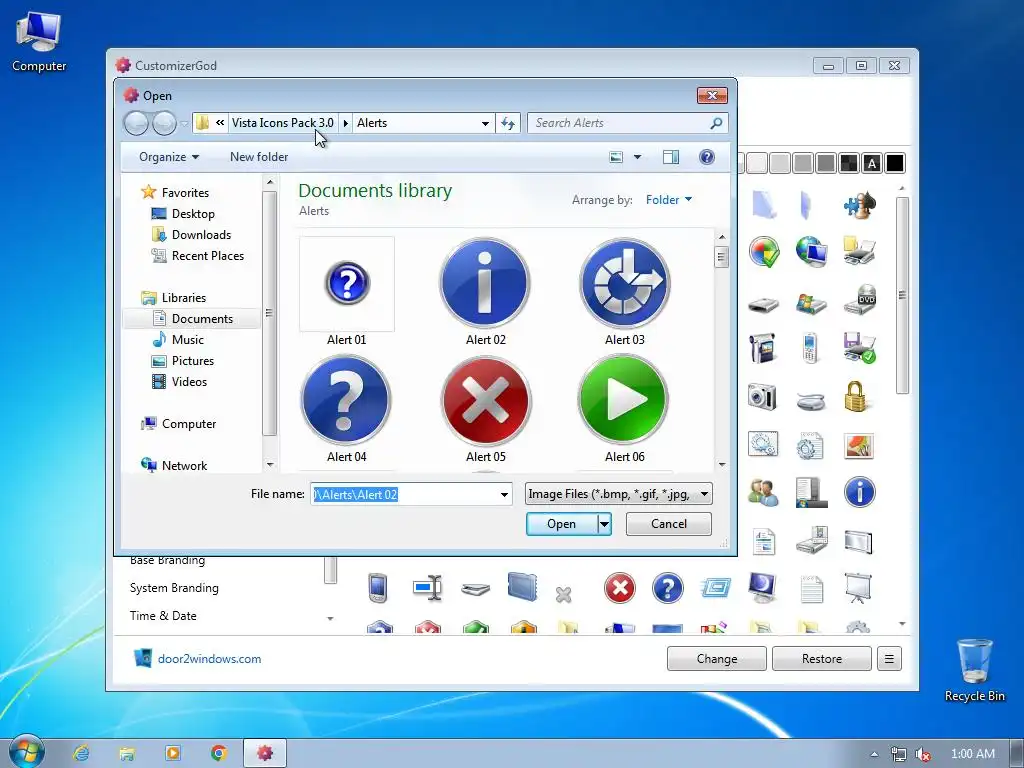Click inside the File name field

[x=404, y=494]
